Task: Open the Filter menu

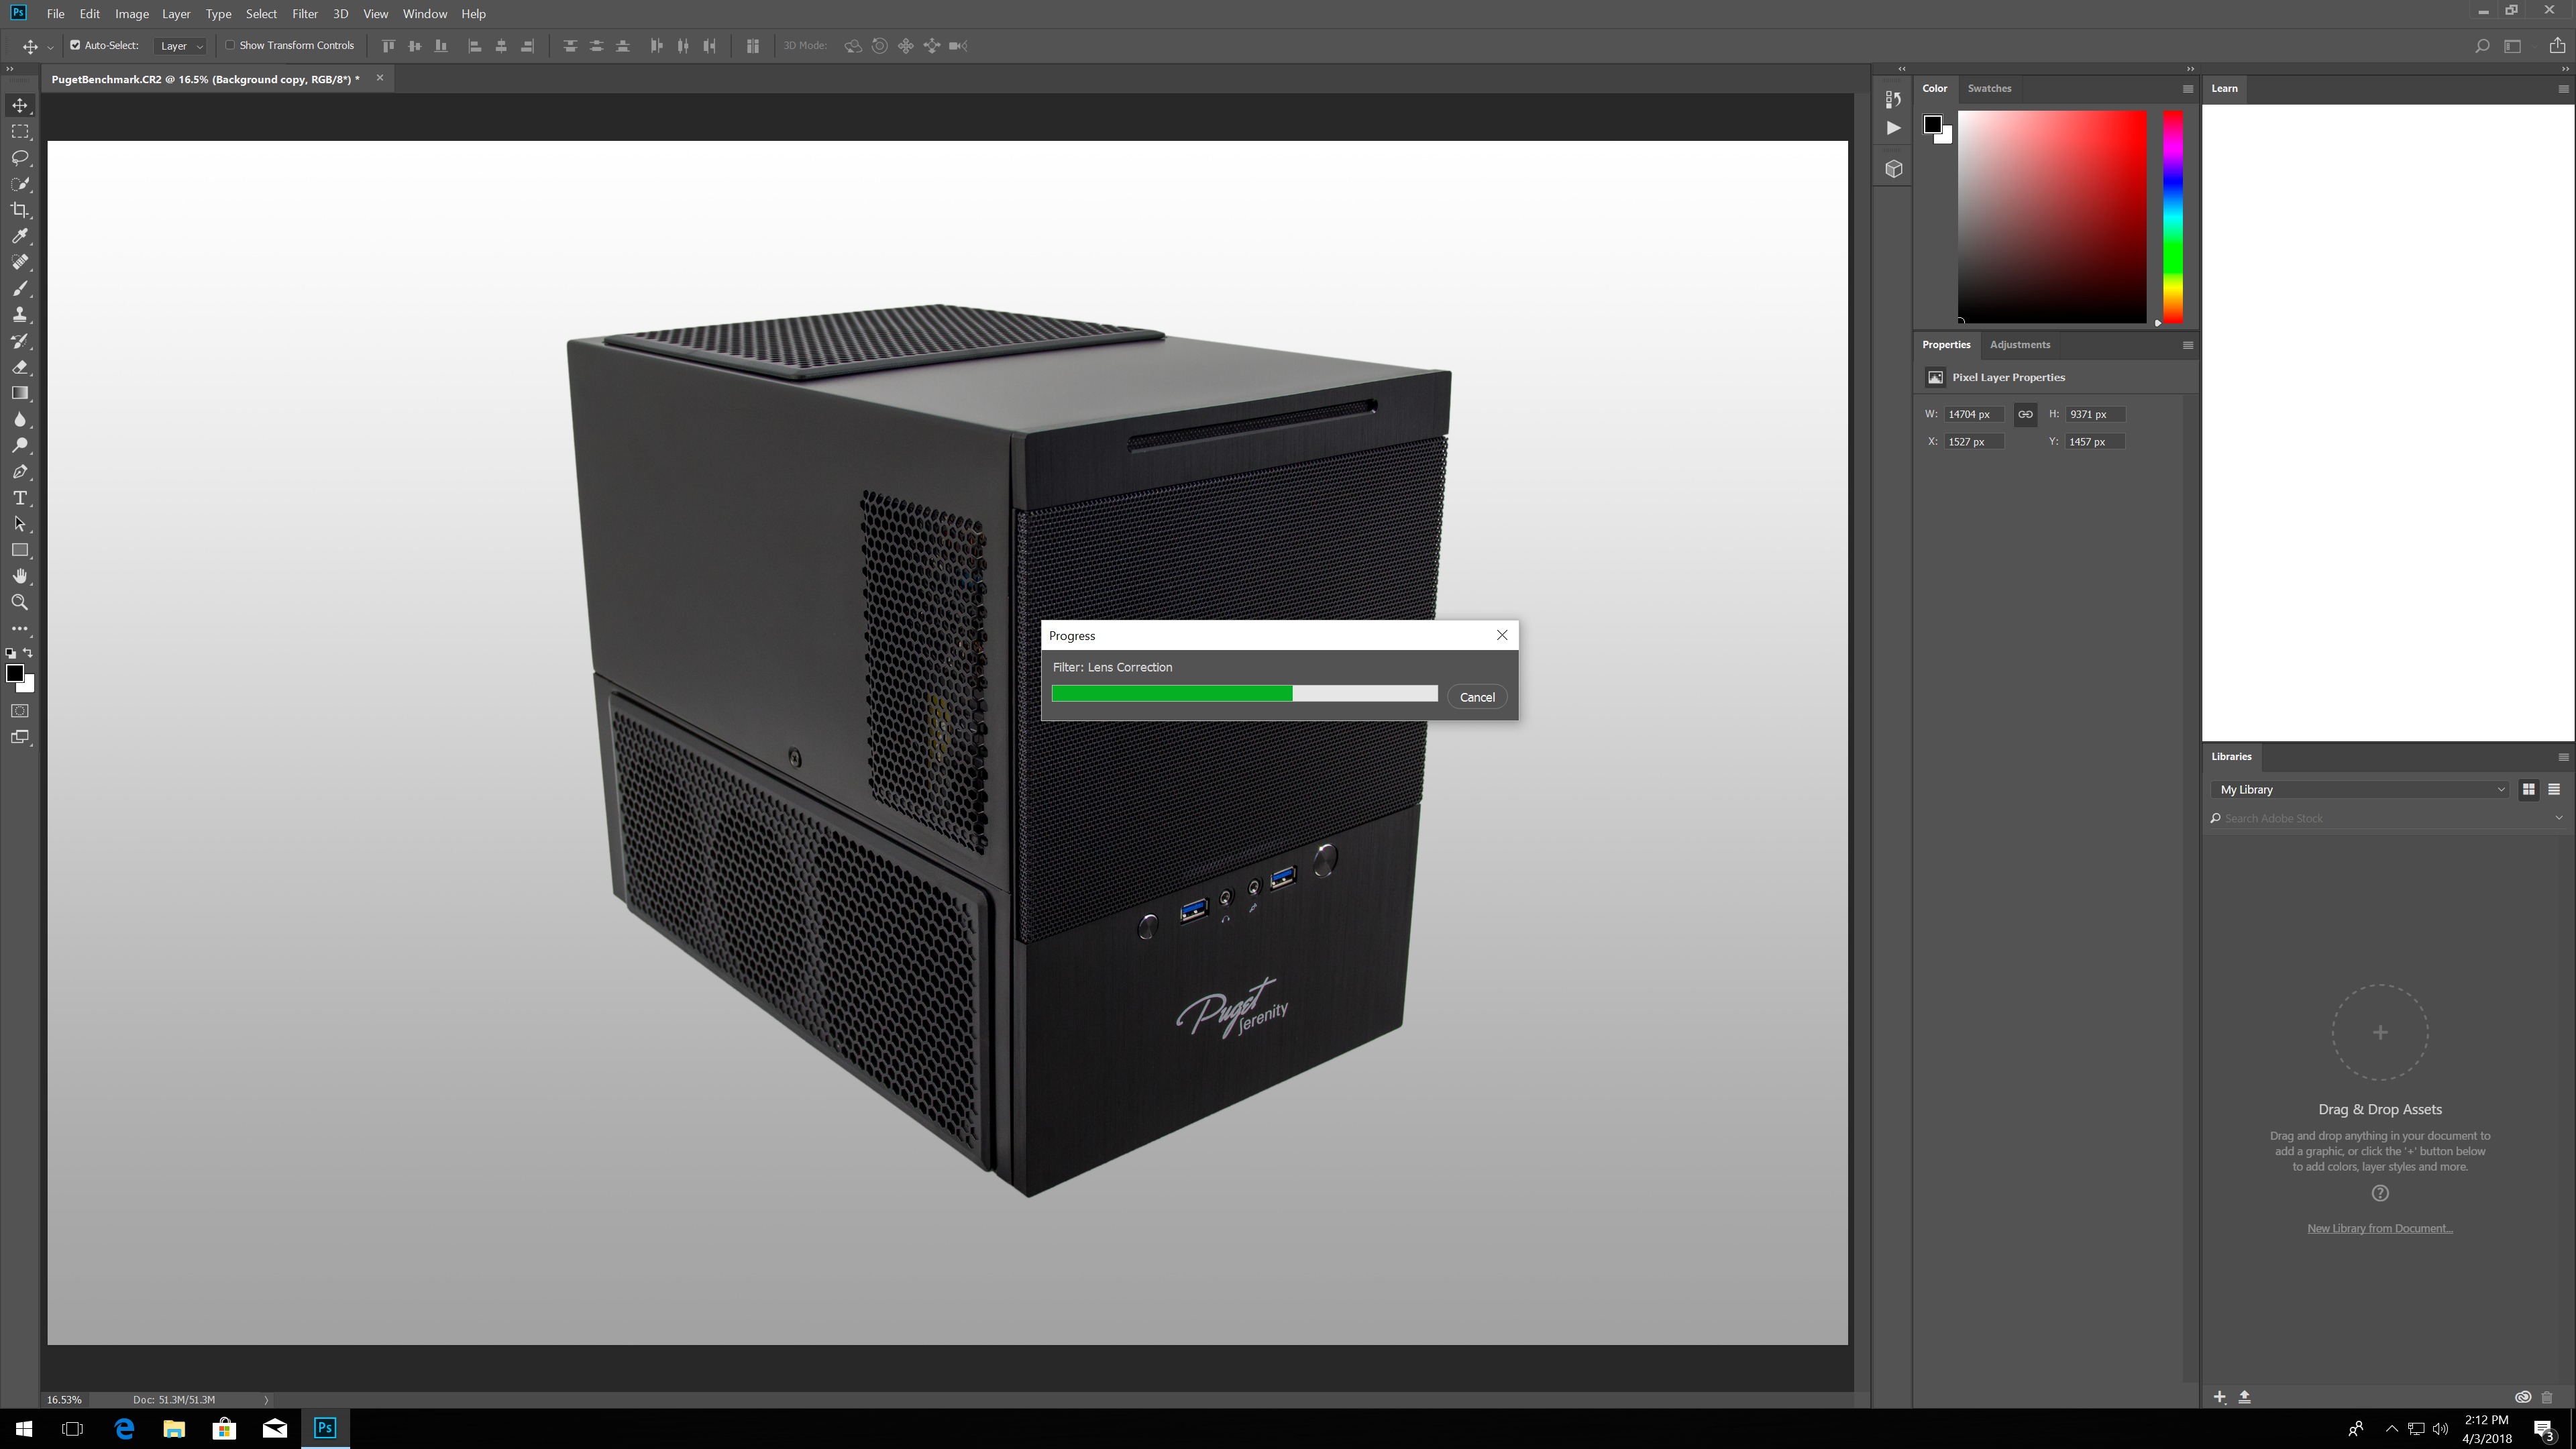Action: (304, 14)
